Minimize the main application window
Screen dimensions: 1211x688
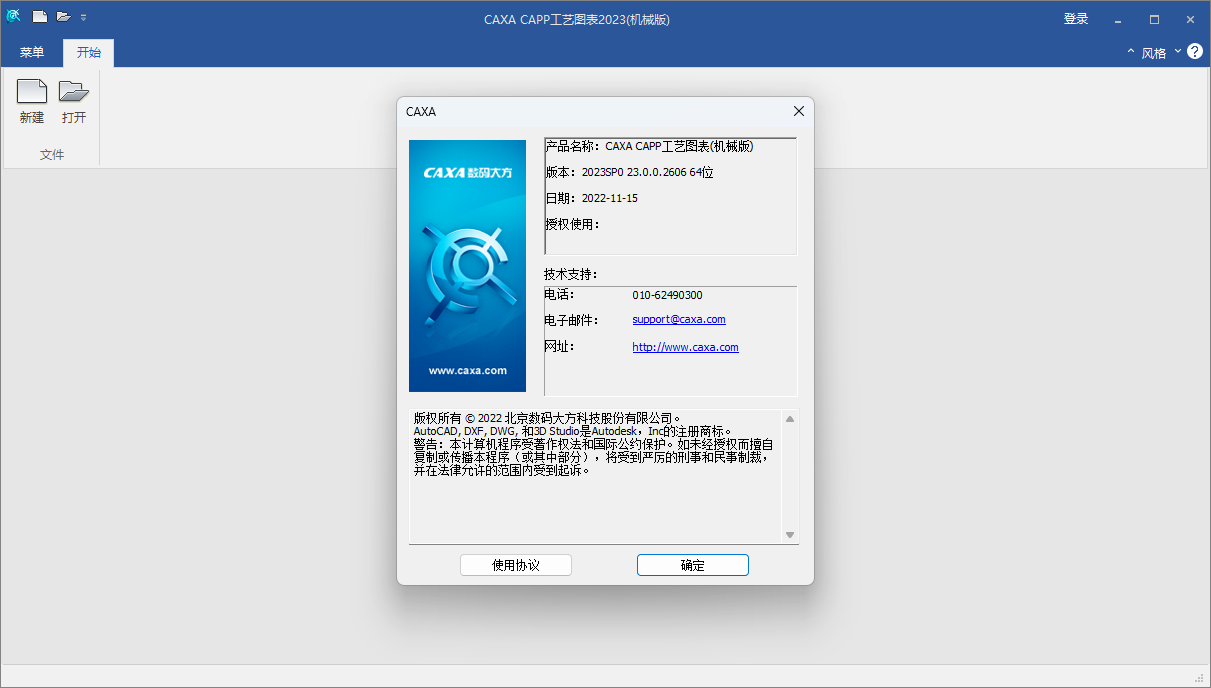tap(1118, 19)
